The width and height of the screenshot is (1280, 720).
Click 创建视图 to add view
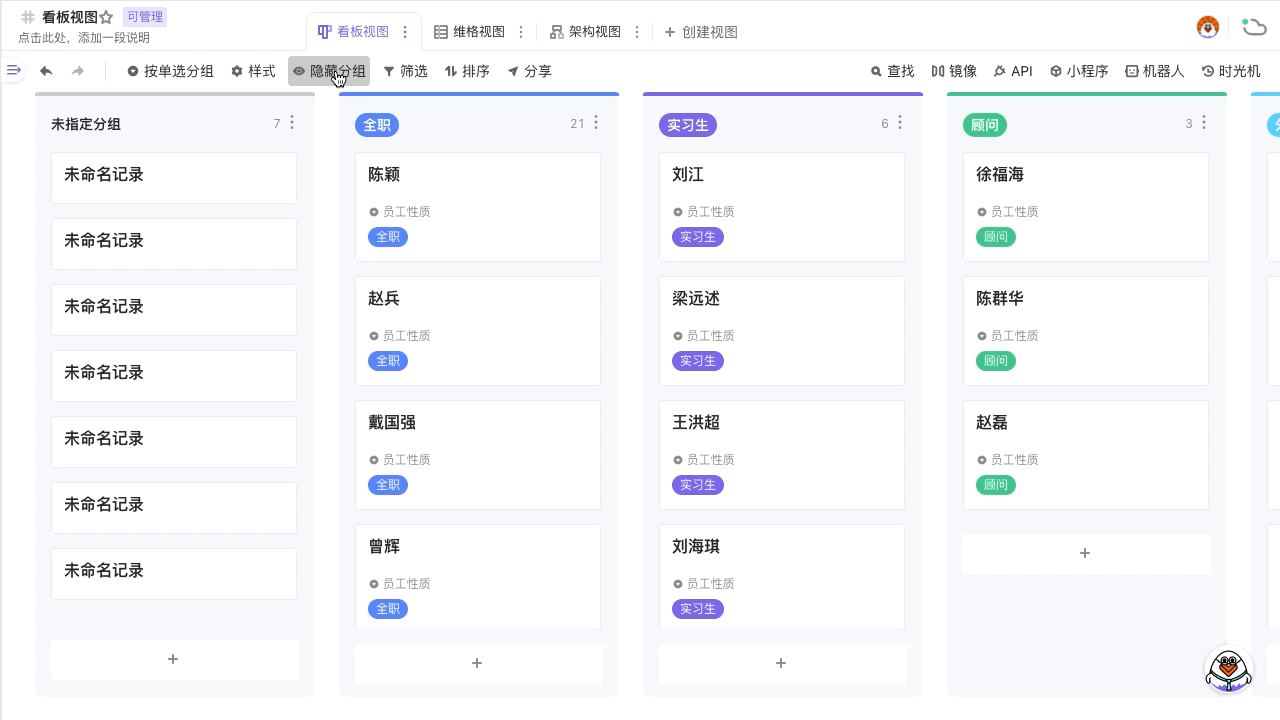(701, 32)
